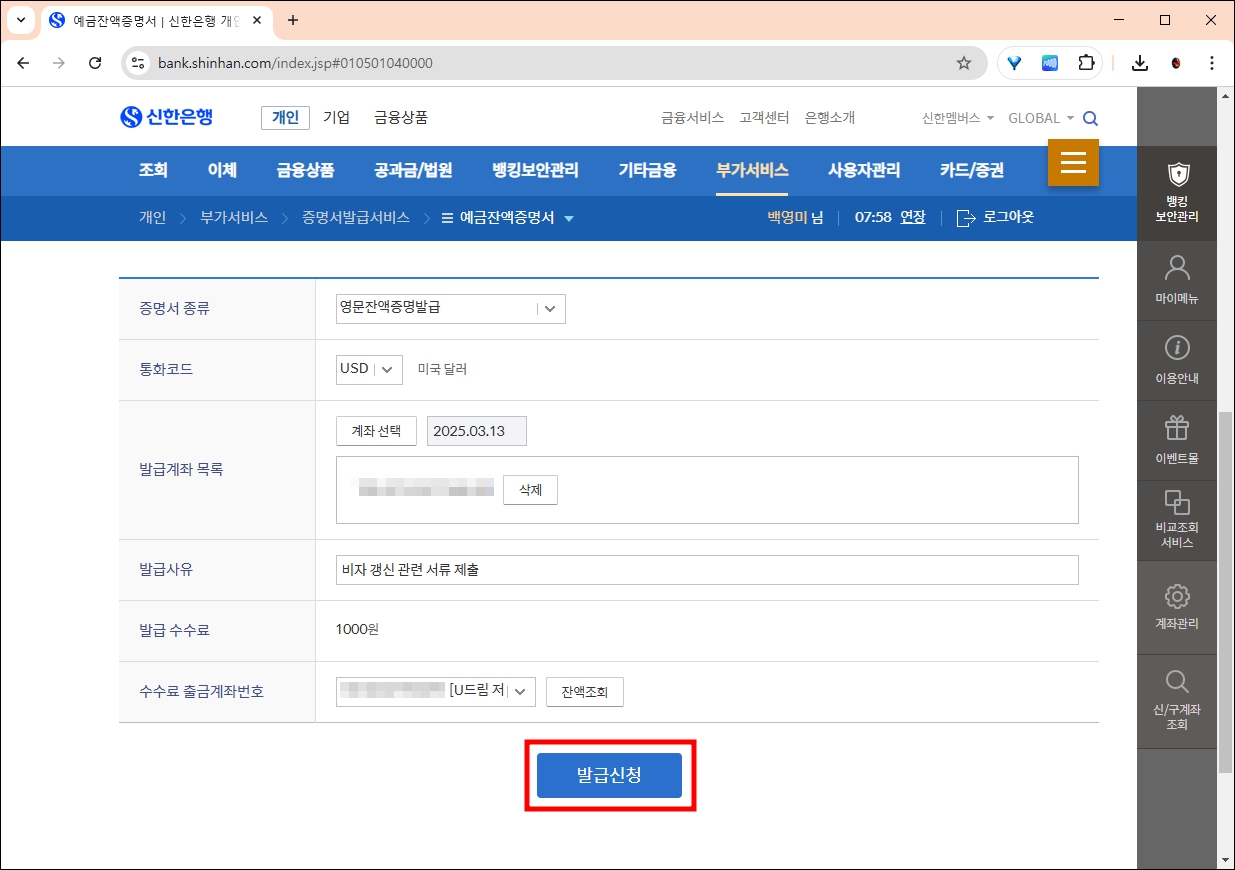Open the USD currency code dropdown
The height and width of the screenshot is (870, 1235).
369,369
